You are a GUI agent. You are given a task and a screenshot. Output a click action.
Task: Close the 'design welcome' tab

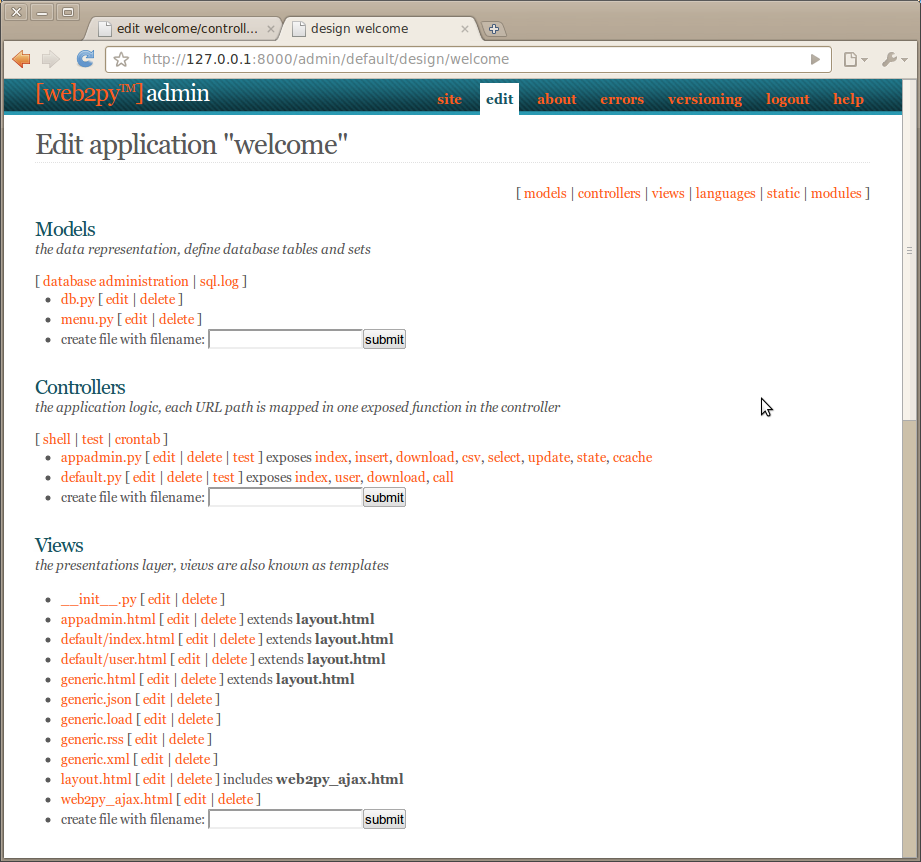pos(465,29)
